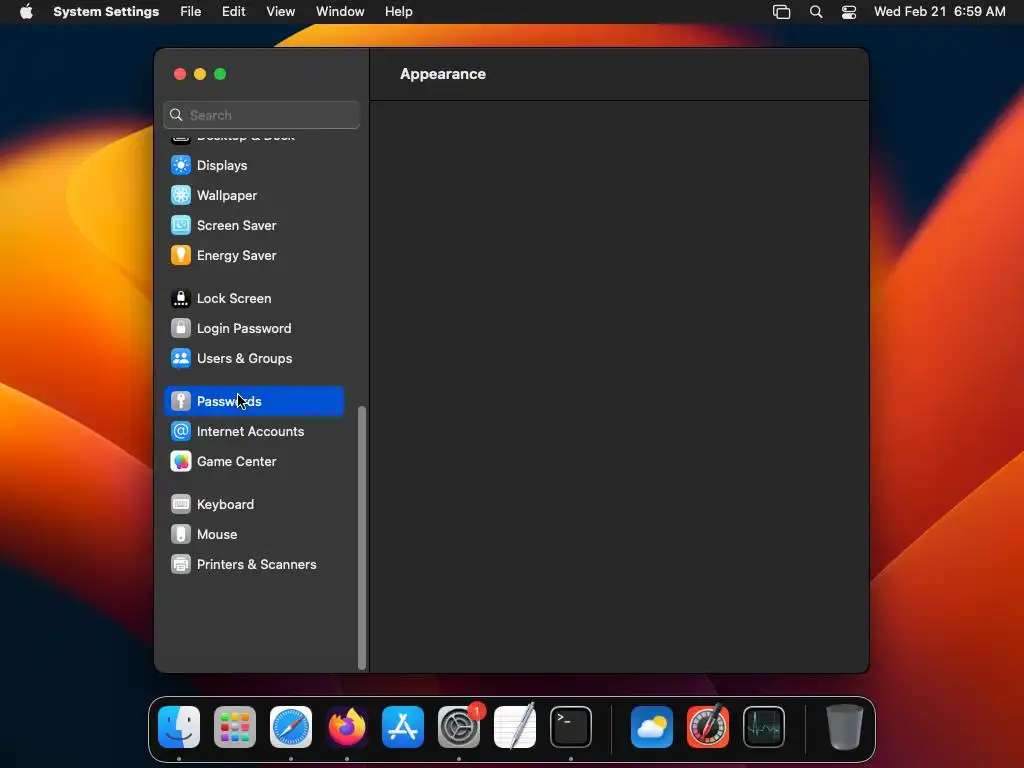1024x768 pixels.
Task: Click the Printers & Scanners printer icon
Action: 181,564
